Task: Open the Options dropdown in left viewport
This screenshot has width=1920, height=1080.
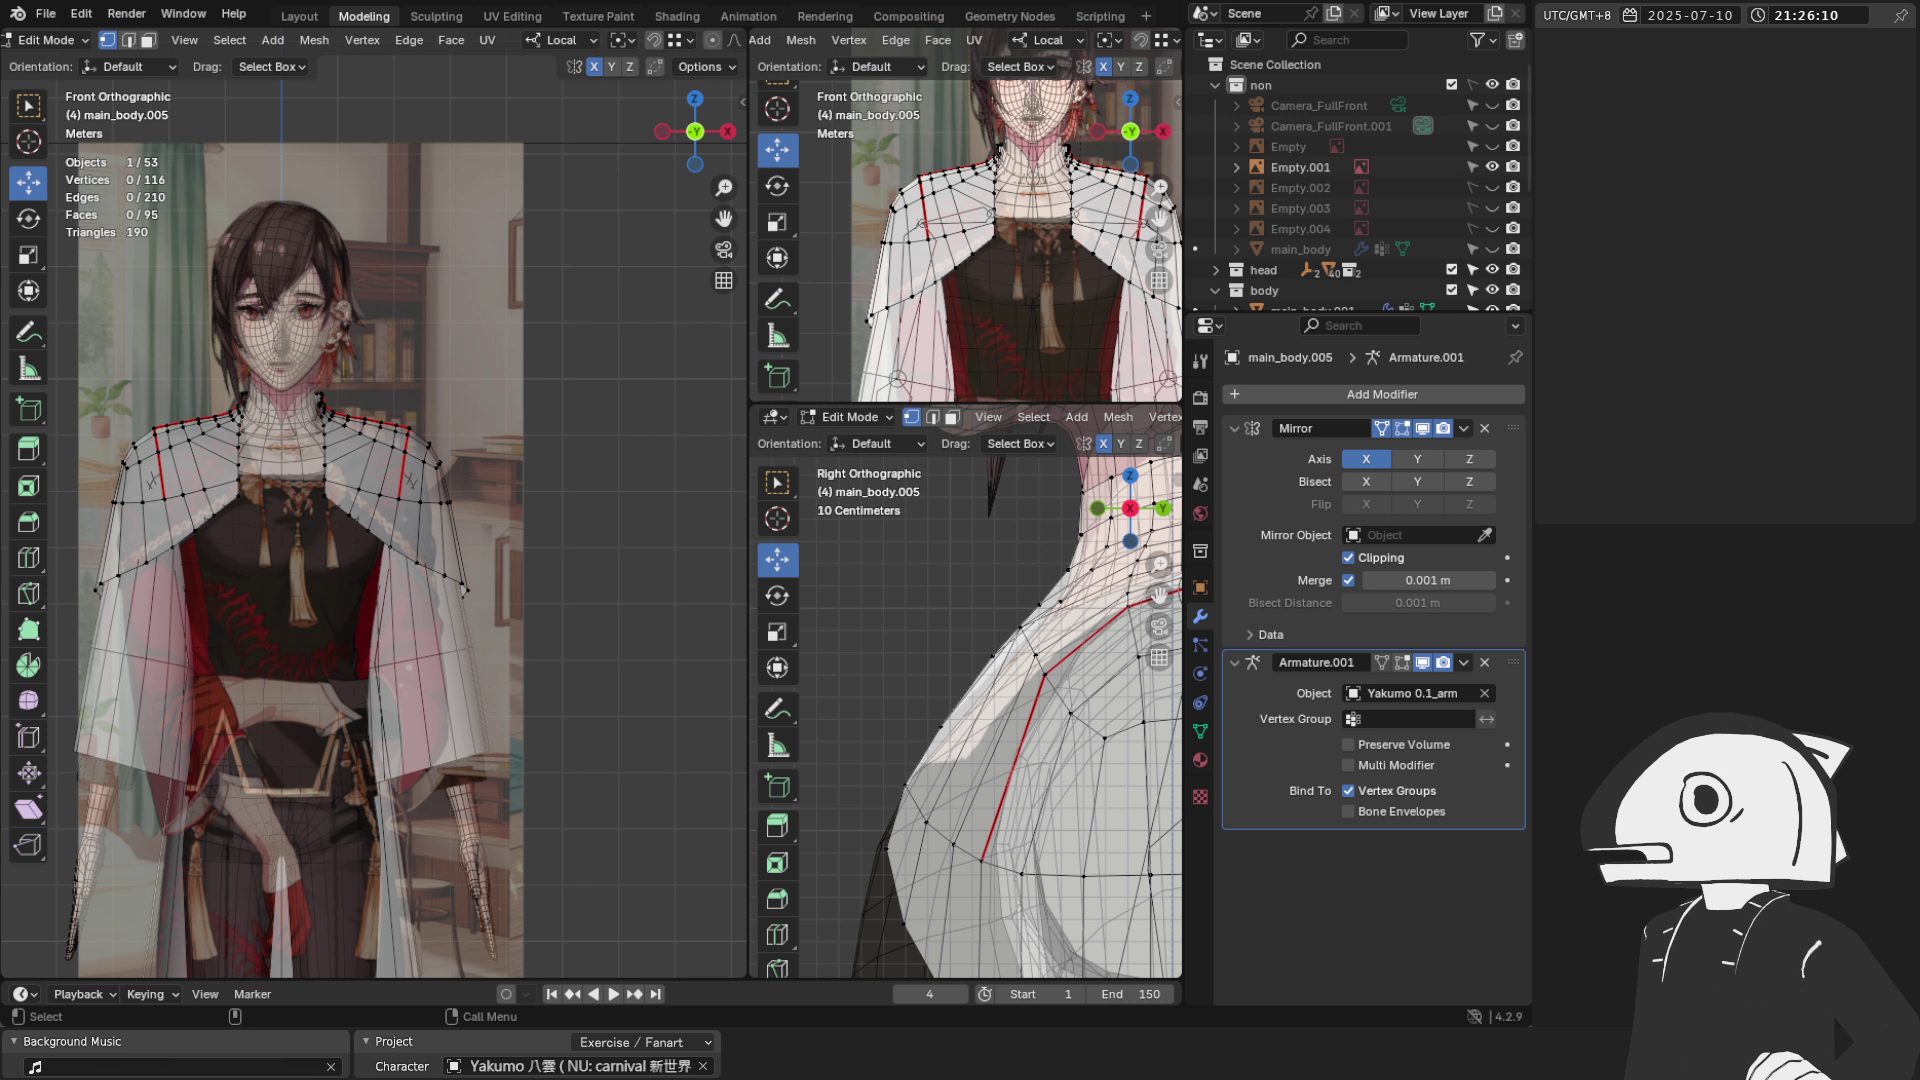Action: click(x=706, y=67)
